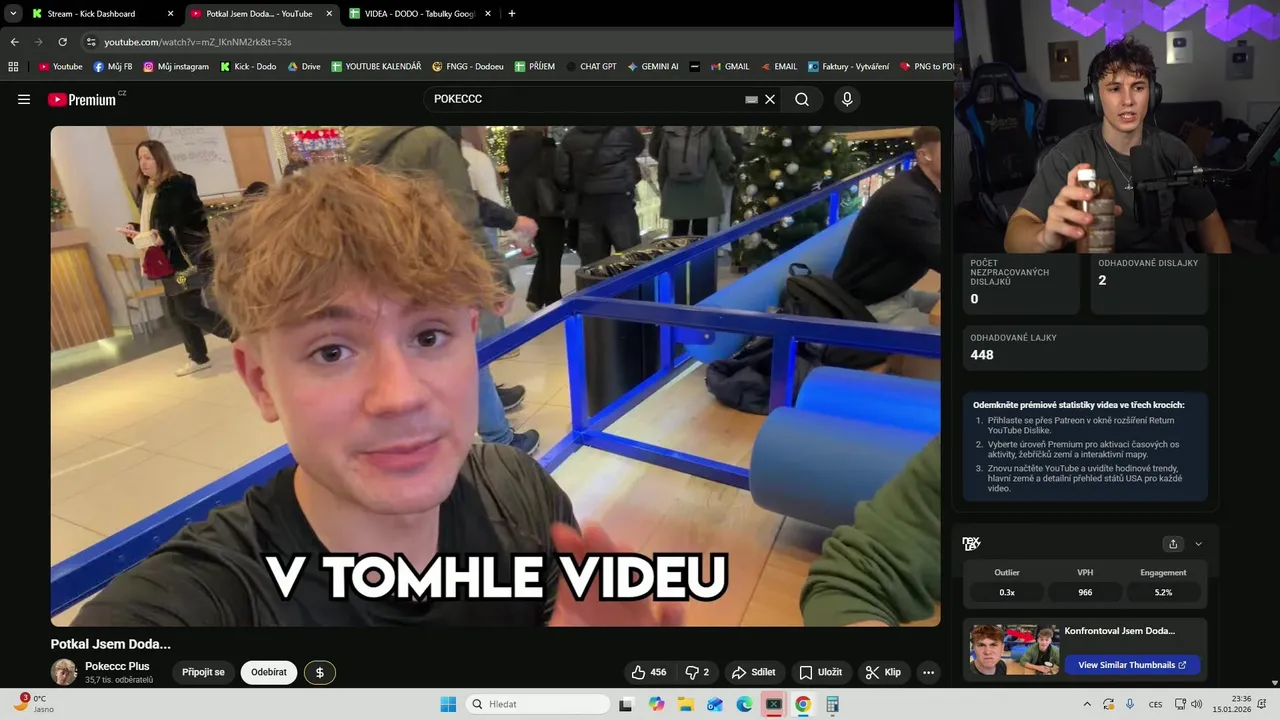
Task: Open a new browser tab
Action: (512, 14)
